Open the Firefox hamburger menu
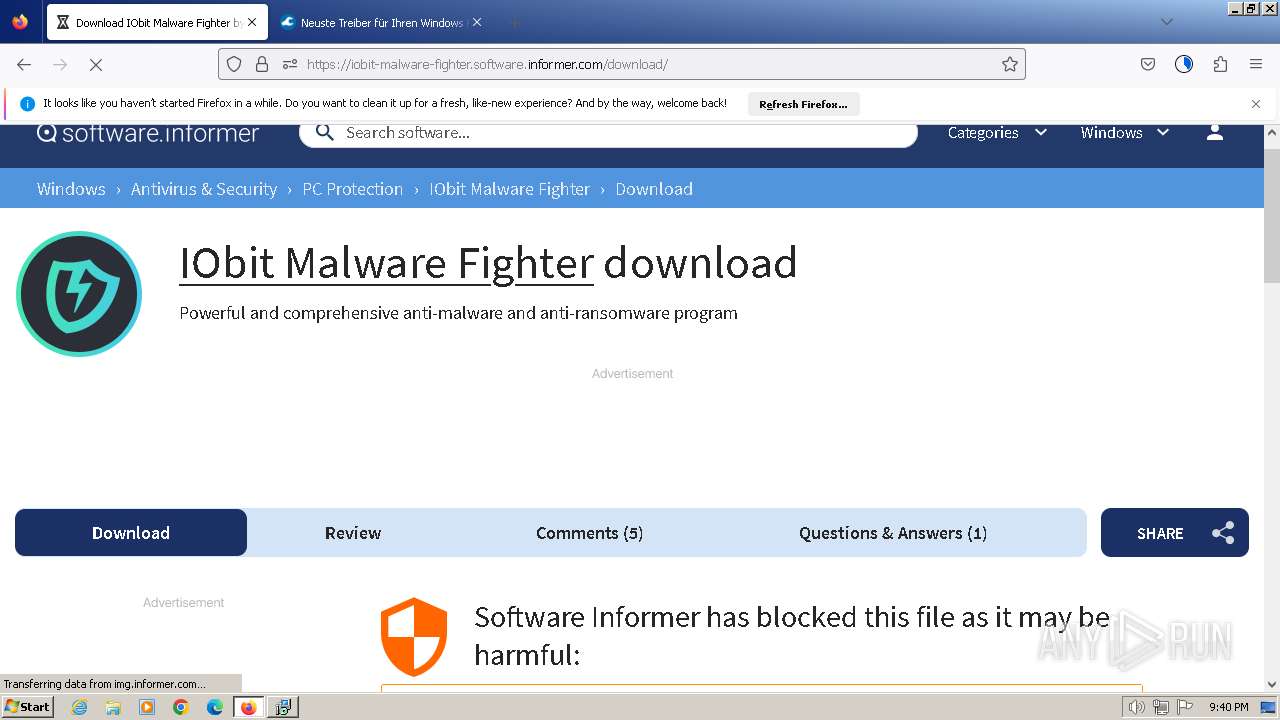 coord(1256,64)
